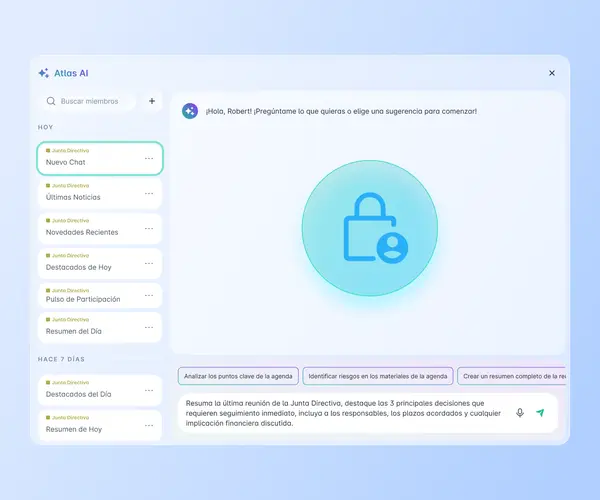Open options menu for Últimas Noticias

(x=149, y=194)
